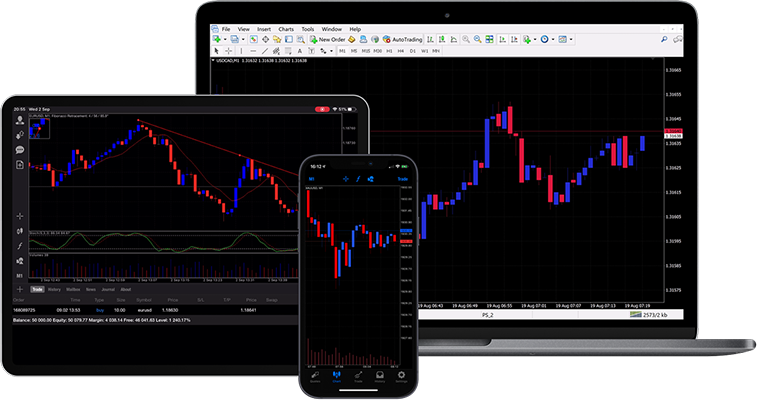This screenshot has width=757, height=400.
Task: Open the History tab on tablet
Action: [54, 290]
